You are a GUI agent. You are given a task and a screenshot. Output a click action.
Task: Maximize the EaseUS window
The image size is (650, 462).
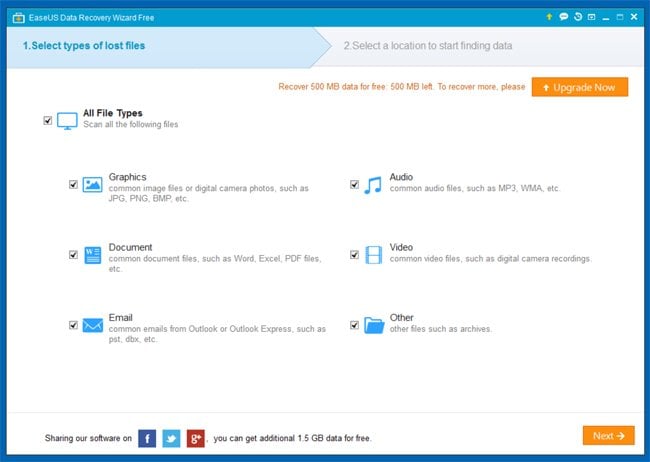(620, 17)
